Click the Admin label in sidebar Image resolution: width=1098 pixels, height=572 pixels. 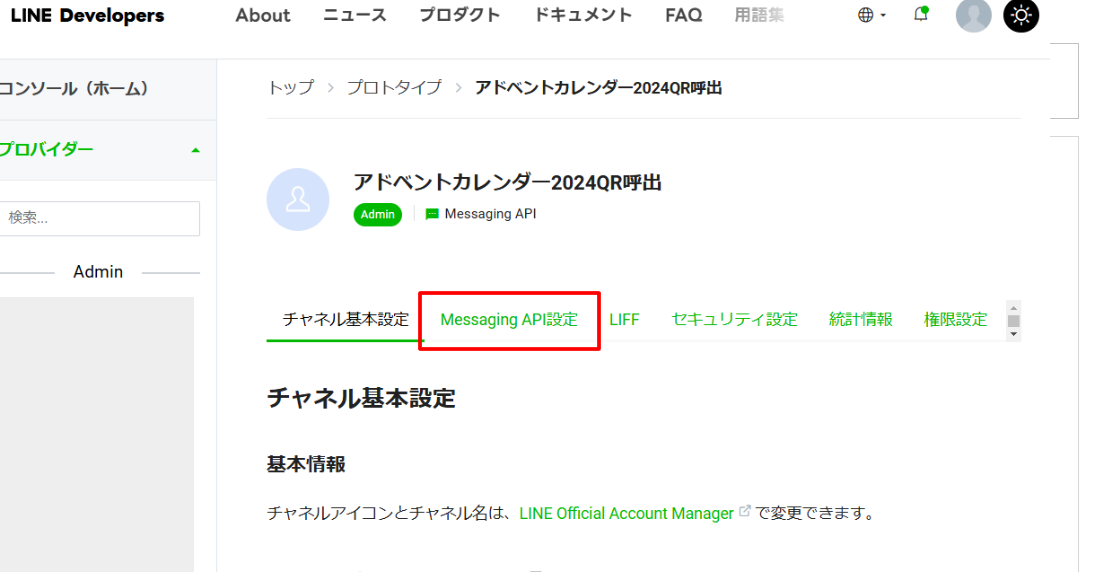coord(98,272)
